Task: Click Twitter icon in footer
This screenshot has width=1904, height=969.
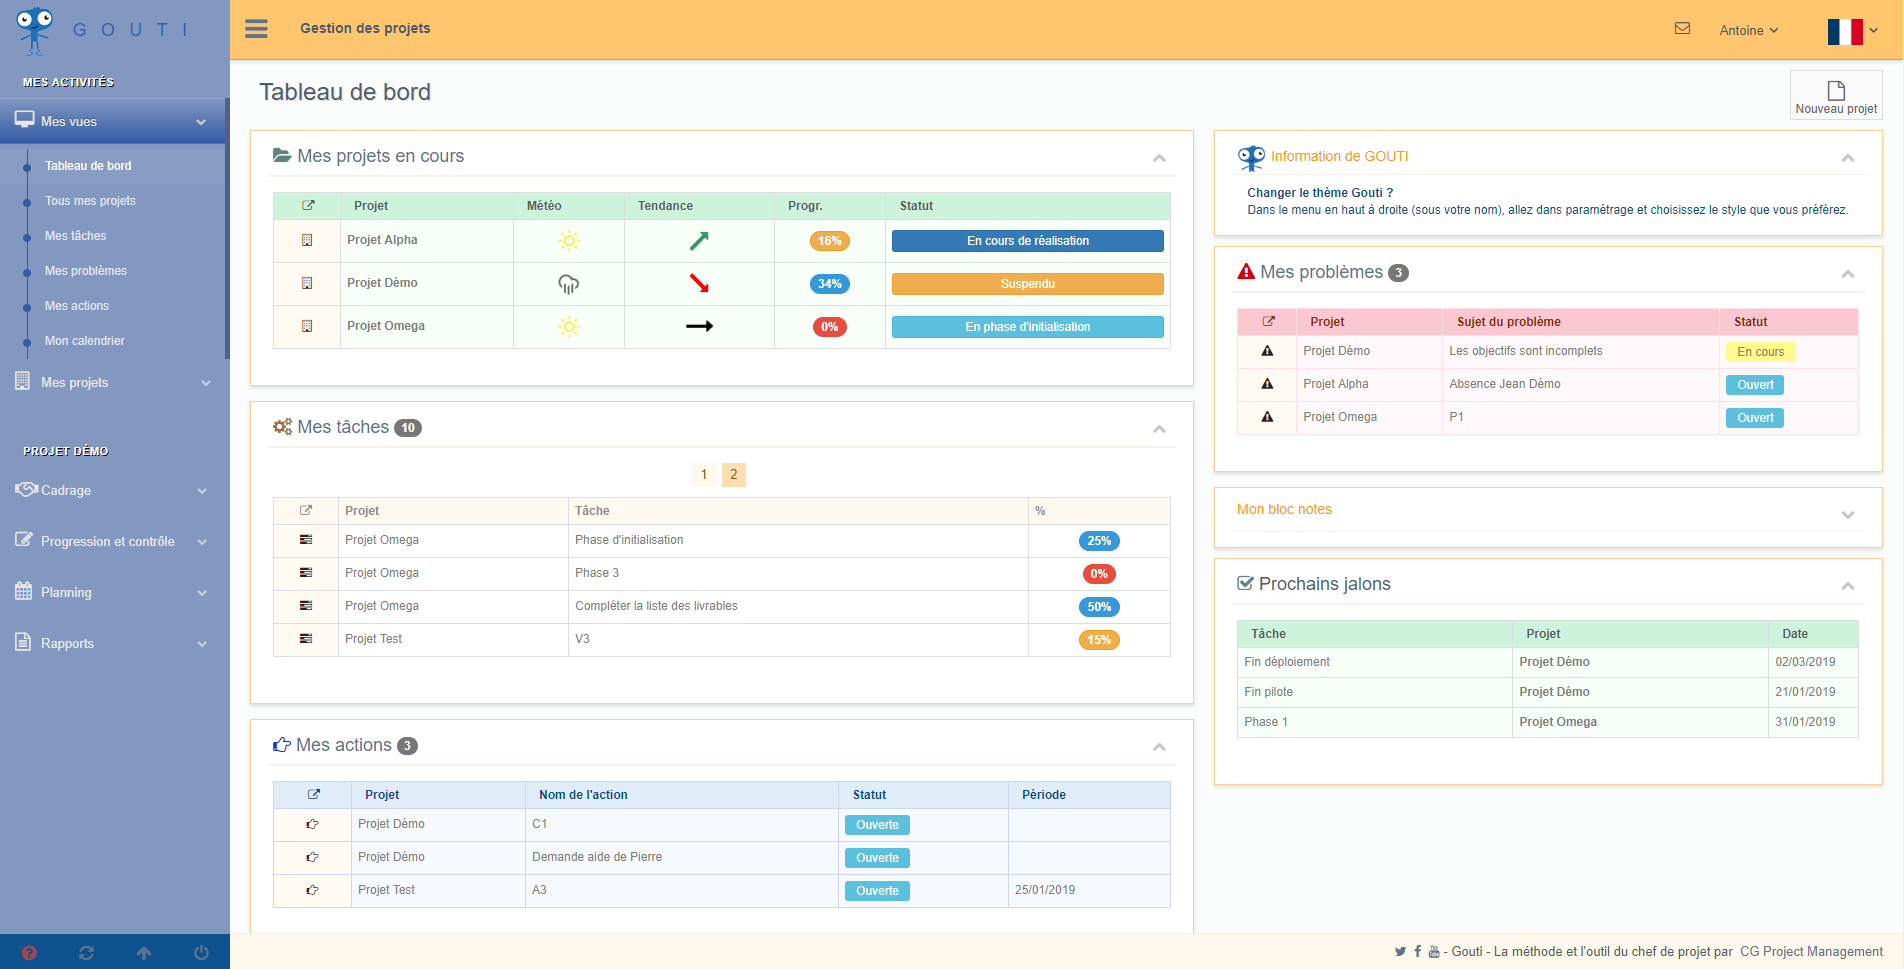Action: [1400, 952]
